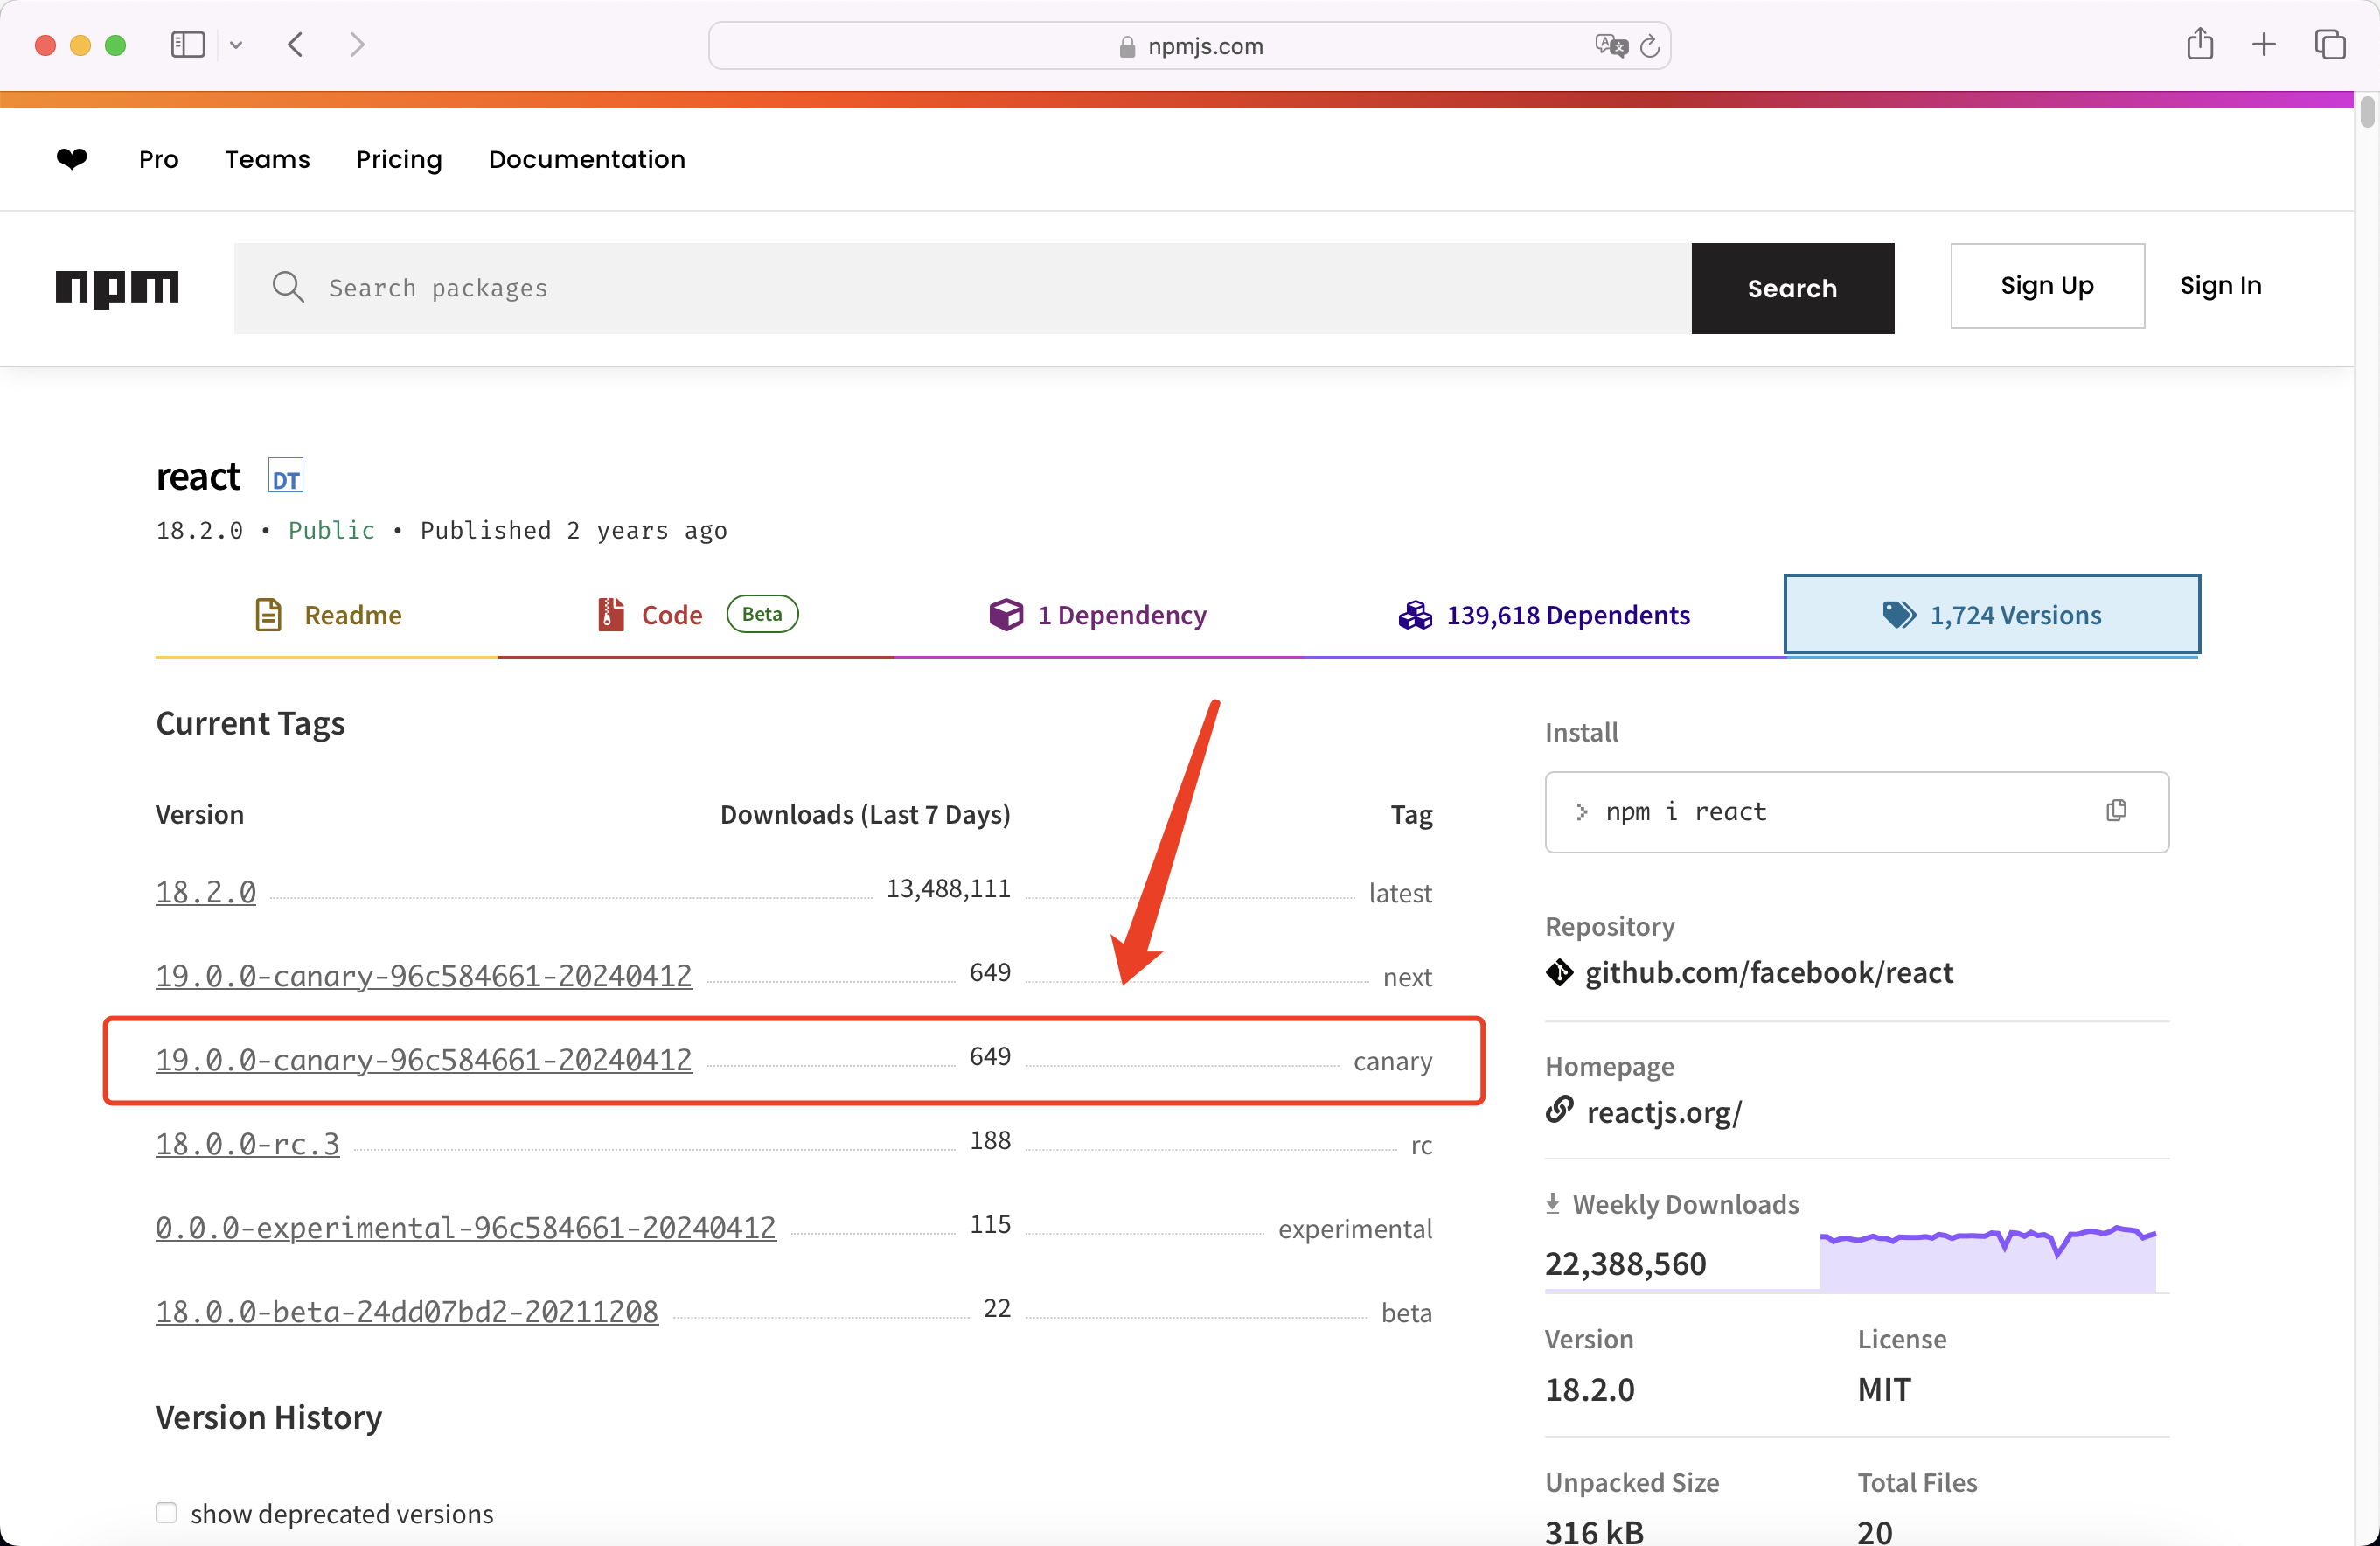Click the Code tab icon
Viewport: 2380px width, 1546px height.
click(x=612, y=614)
